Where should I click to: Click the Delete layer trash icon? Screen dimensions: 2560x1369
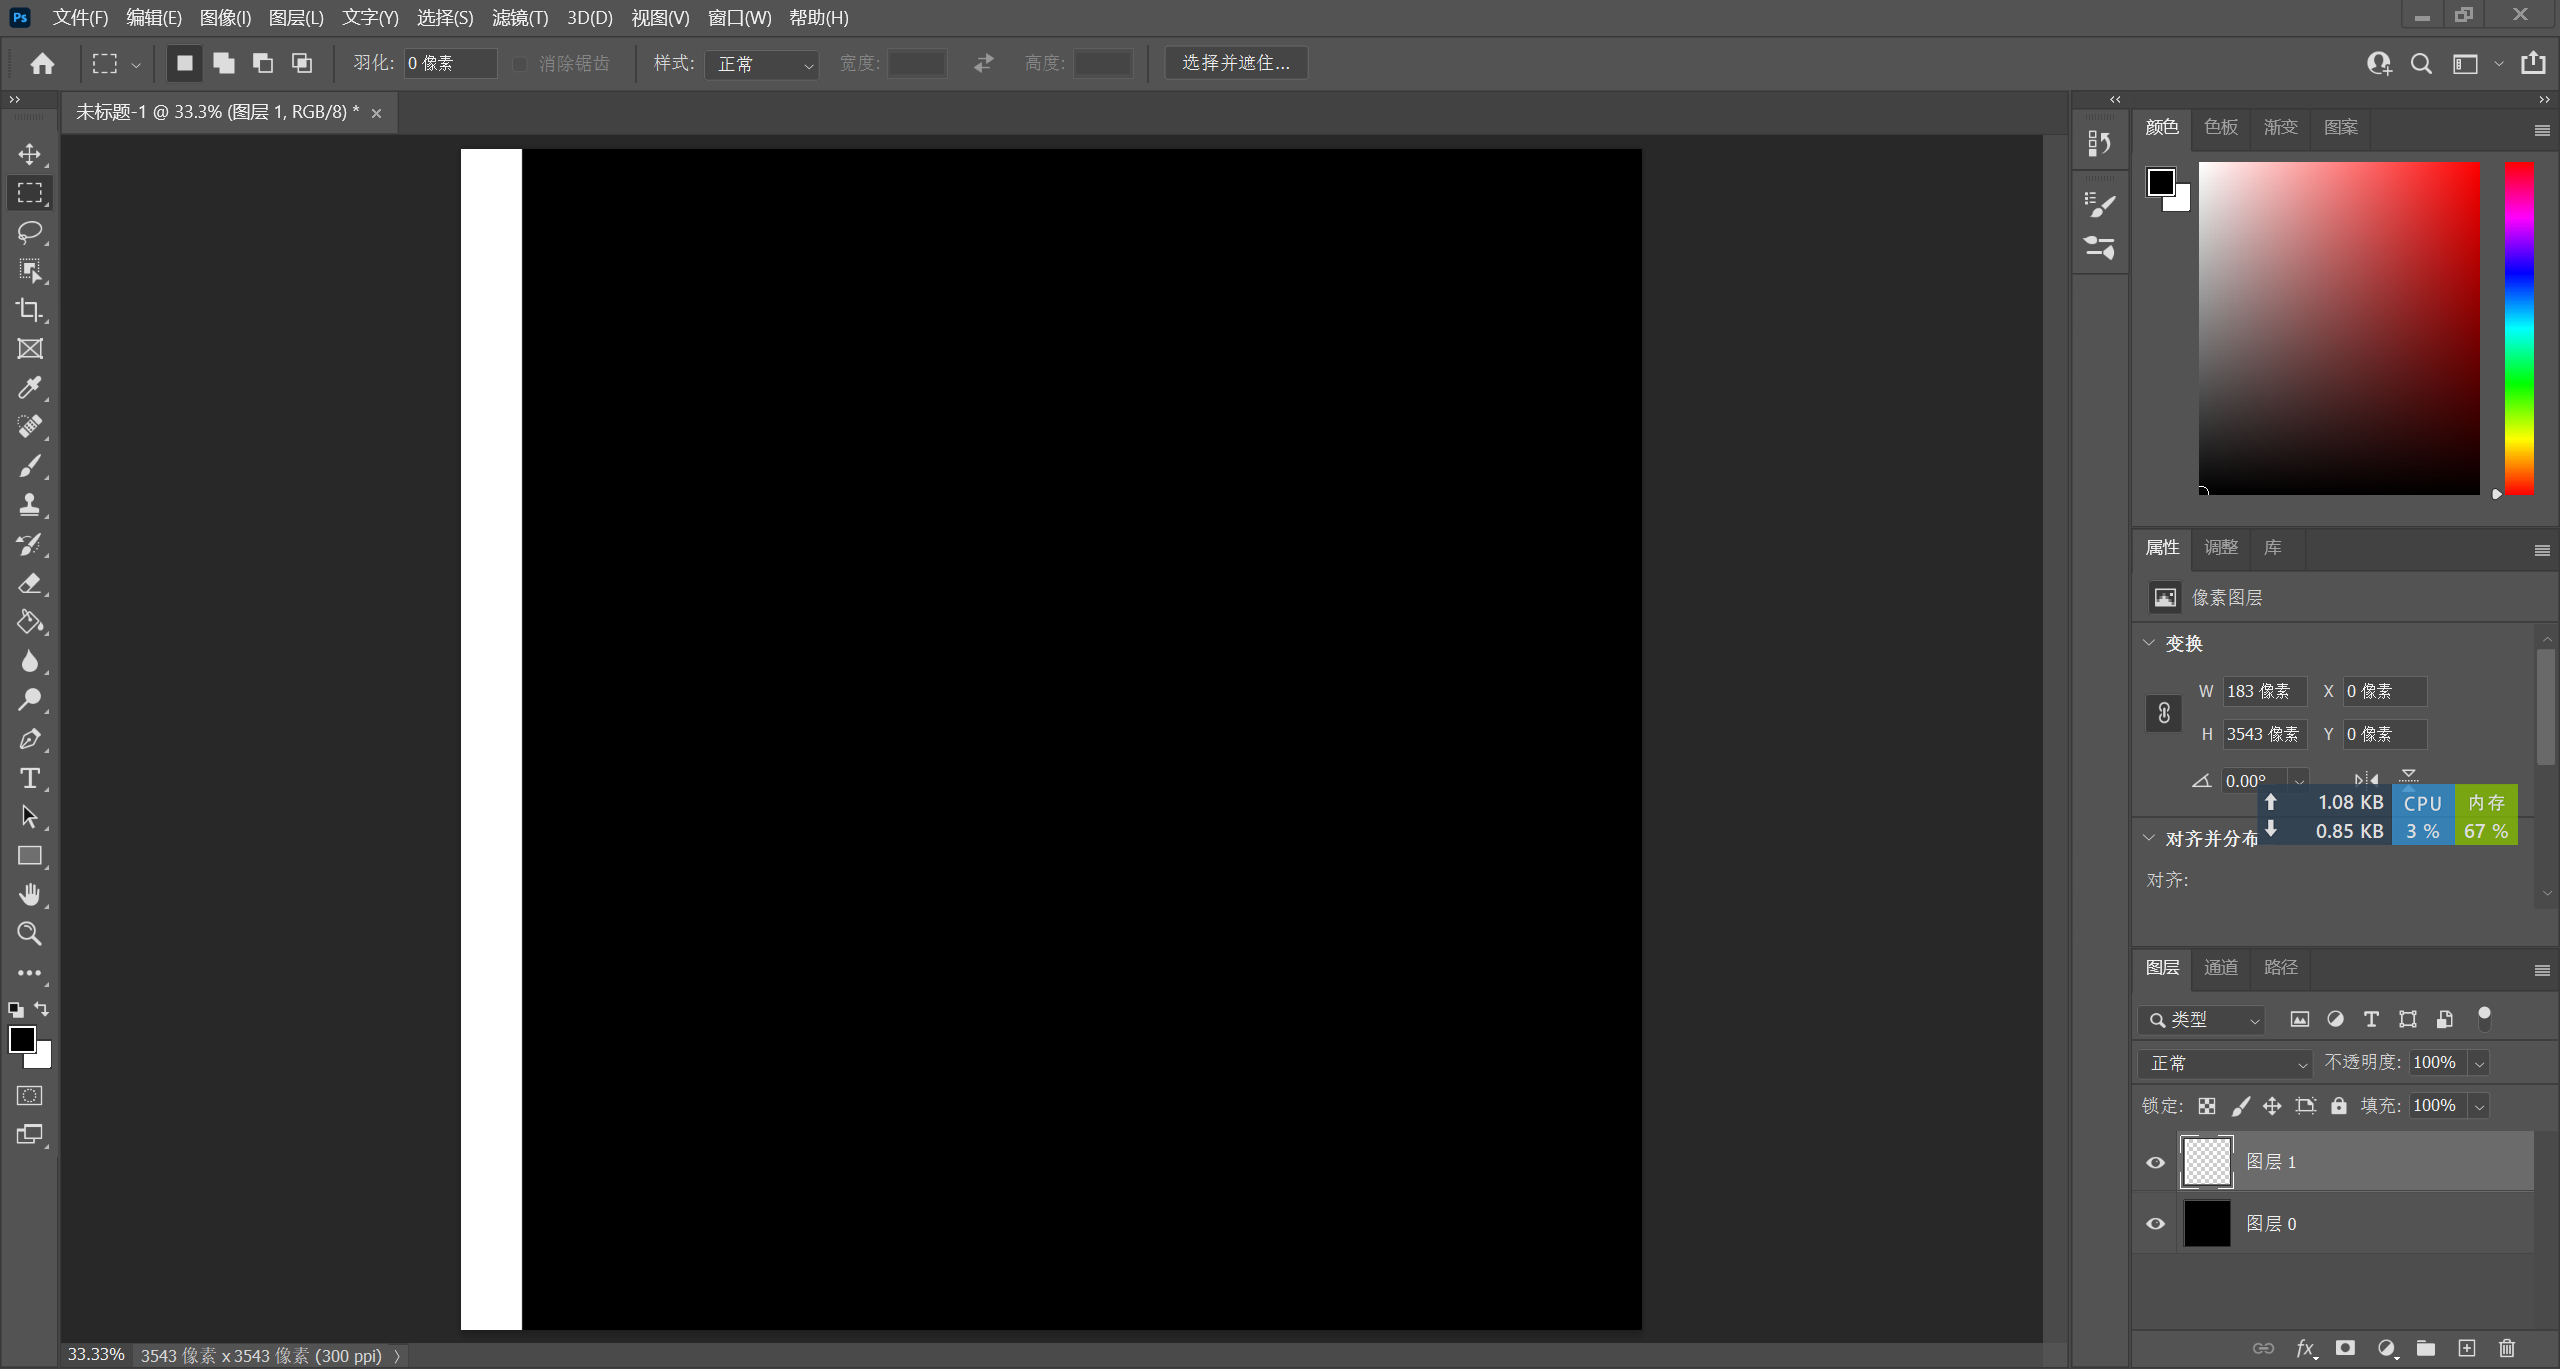click(2506, 1348)
